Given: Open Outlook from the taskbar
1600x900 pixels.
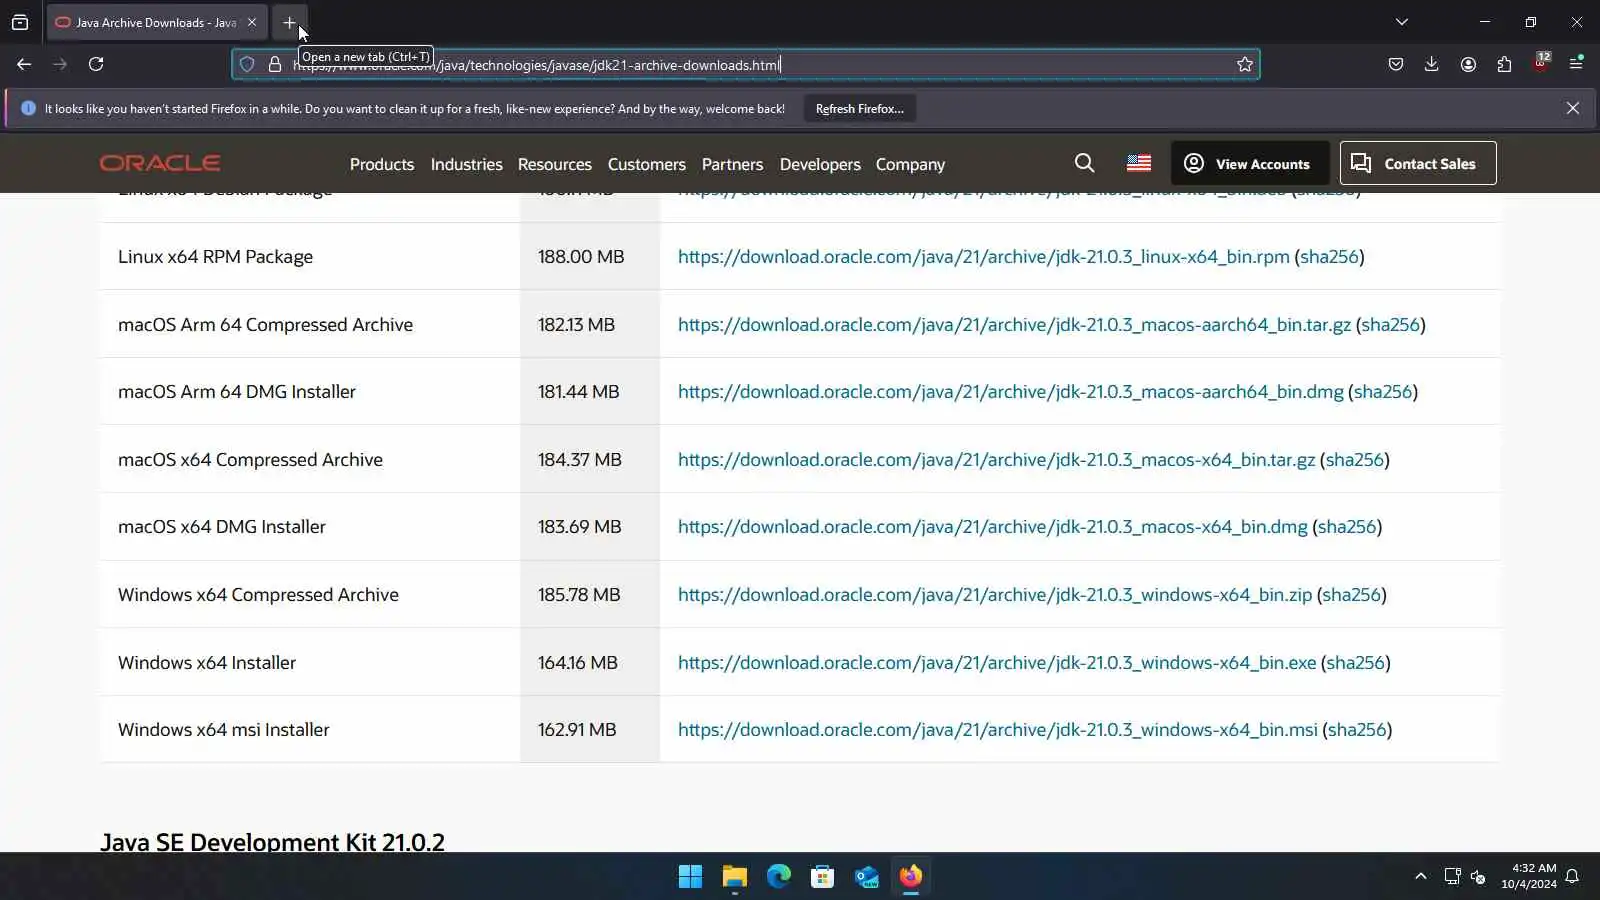Looking at the screenshot, I should [867, 877].
